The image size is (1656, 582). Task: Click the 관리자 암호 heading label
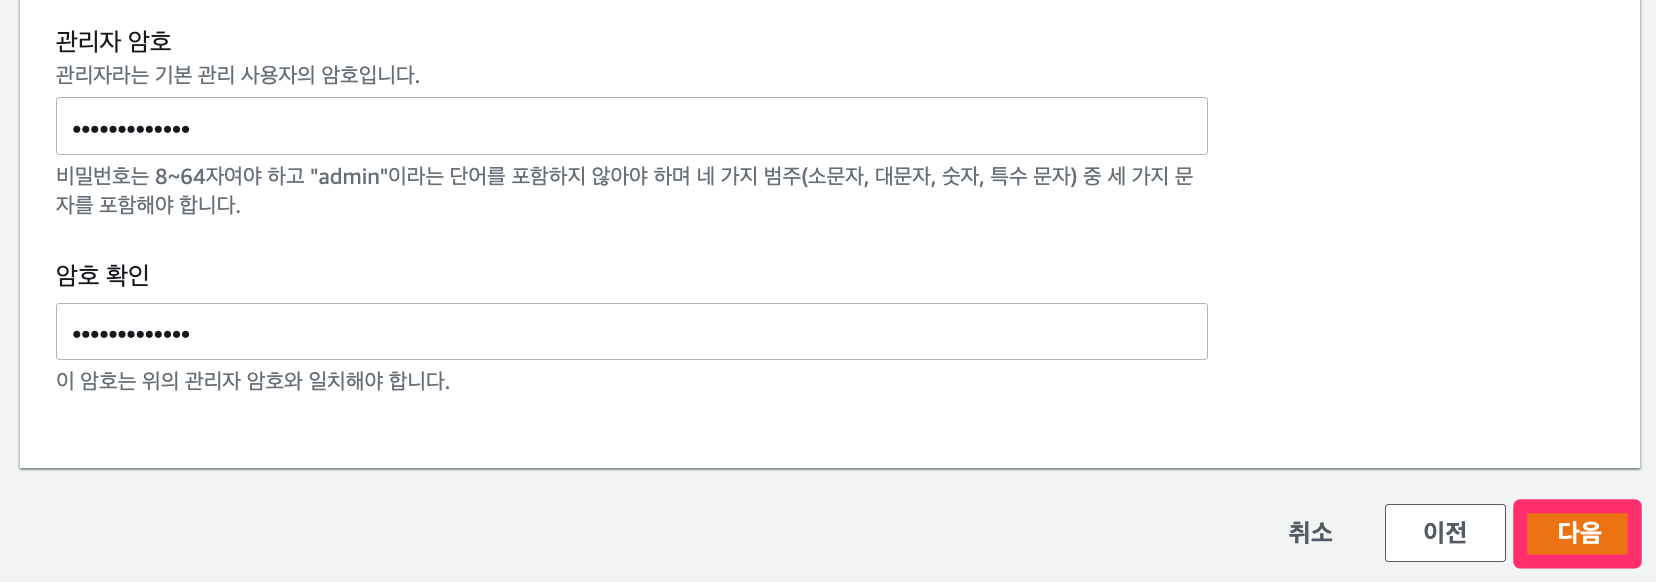[113, 41]
